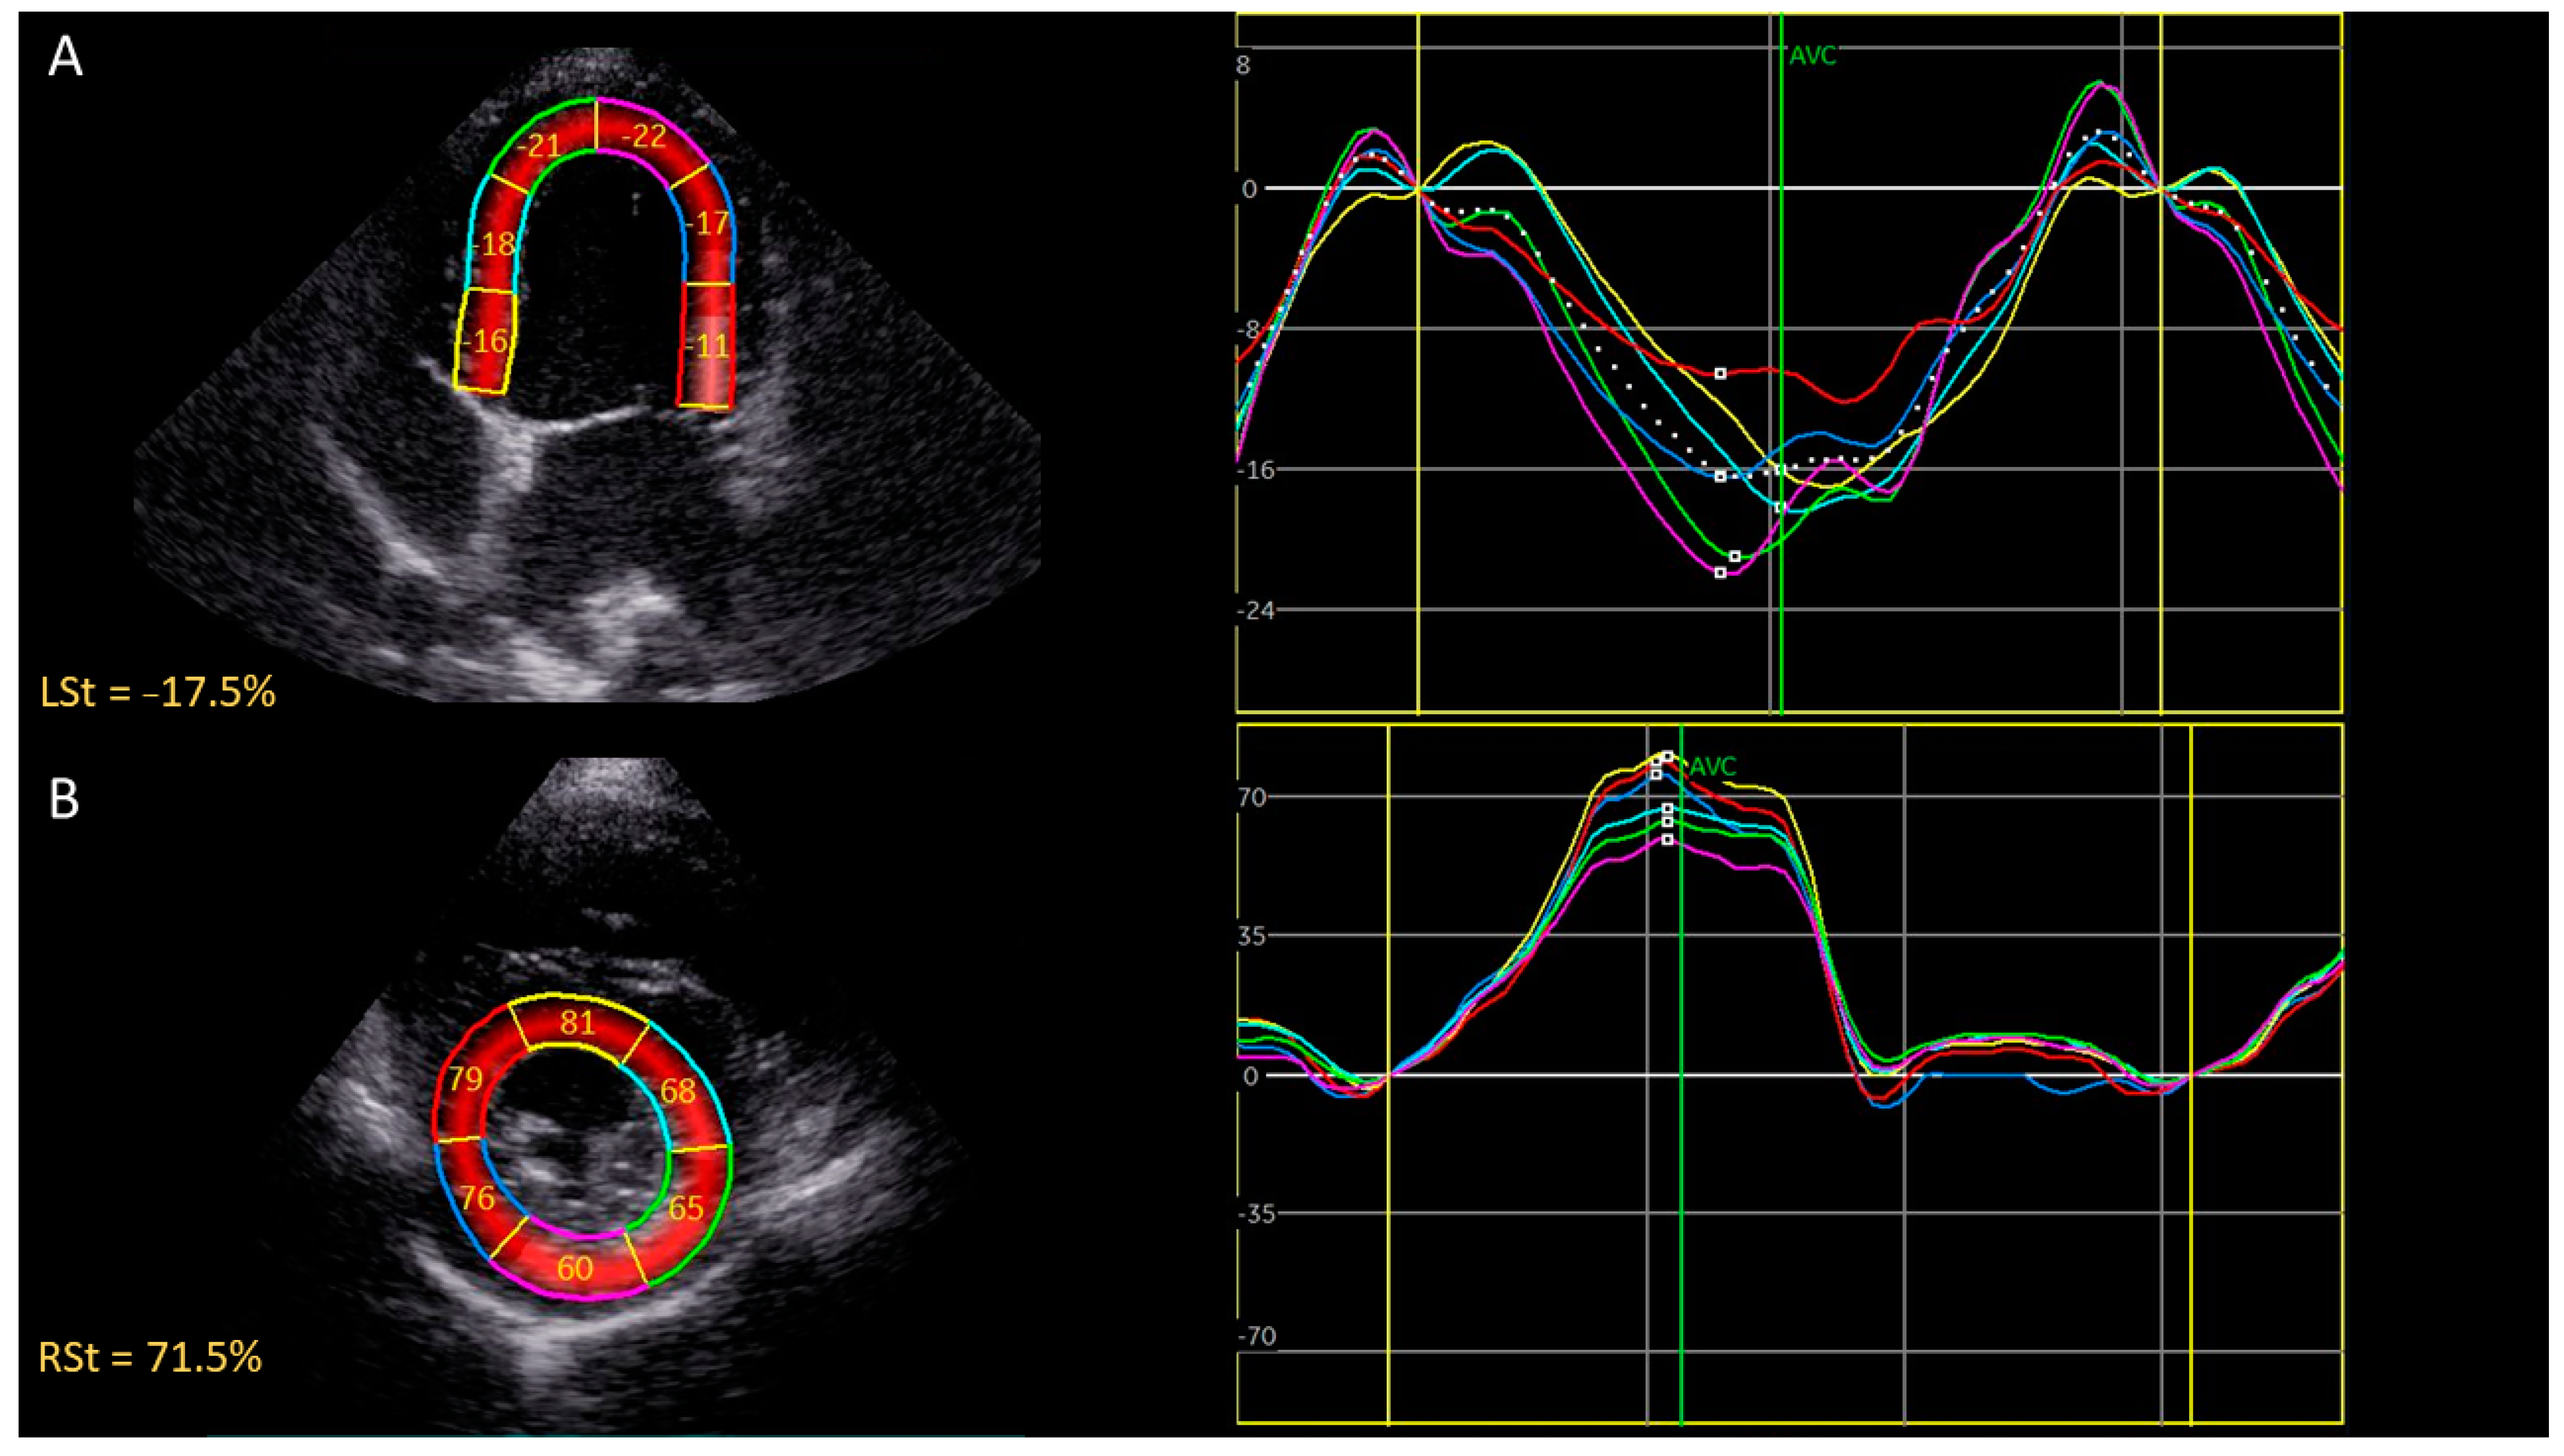This screenshot has width=2564, height=1456.
Task: Select the 65 green-outlined segment
Action: 686,1208
